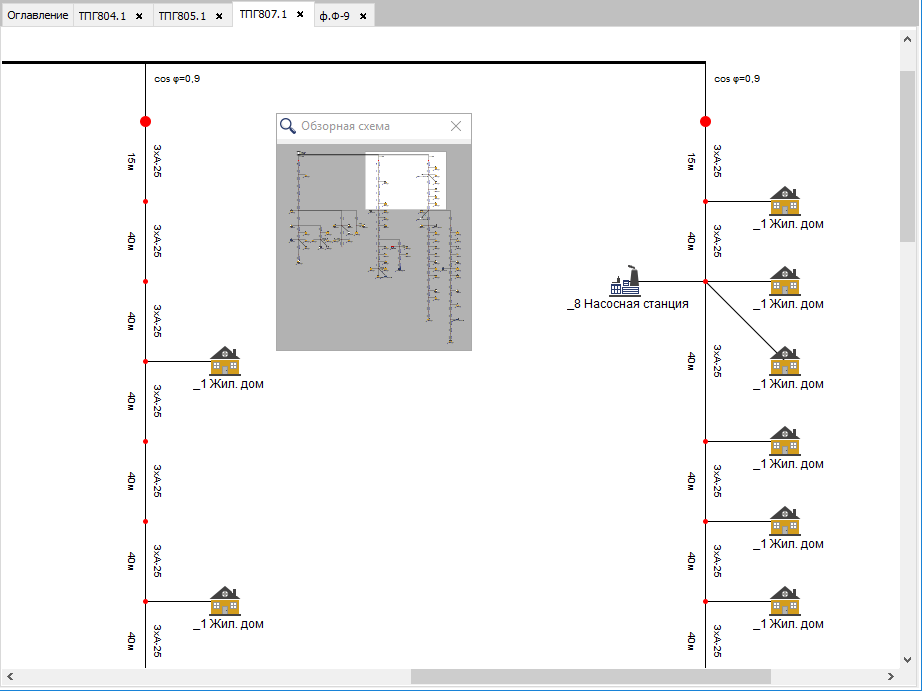Close the ТПГ804.1 tab
The height and width of the screenshot is (691, 922).
point(139,16)
